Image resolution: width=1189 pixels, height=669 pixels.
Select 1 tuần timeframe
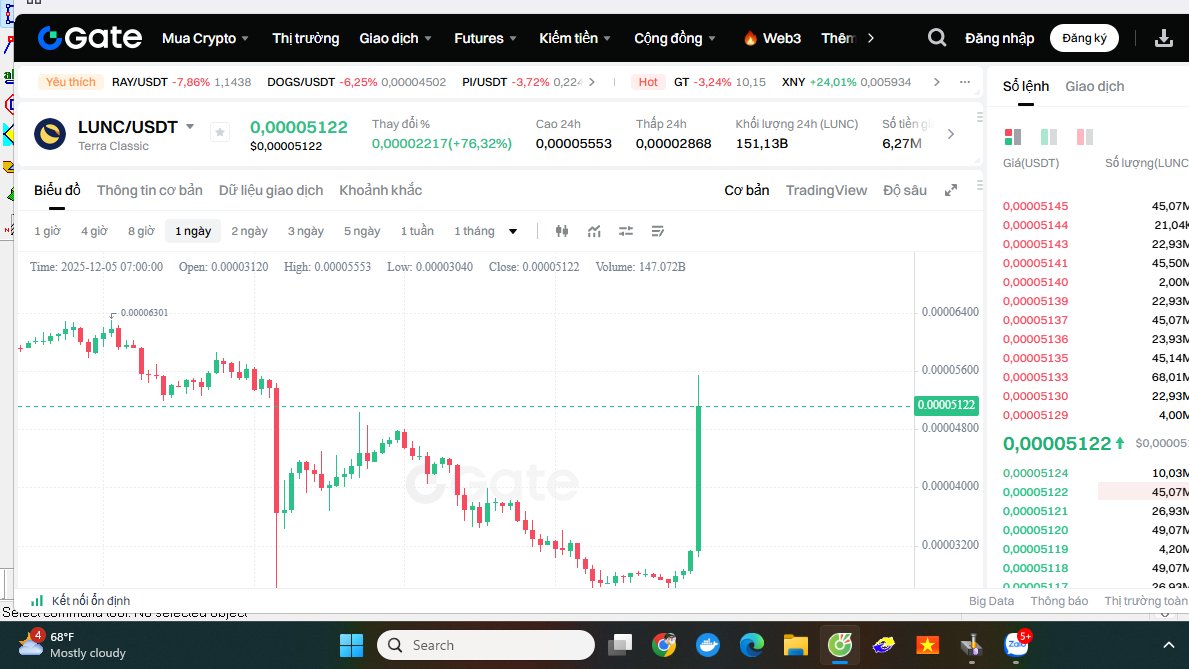coord(417,231)
